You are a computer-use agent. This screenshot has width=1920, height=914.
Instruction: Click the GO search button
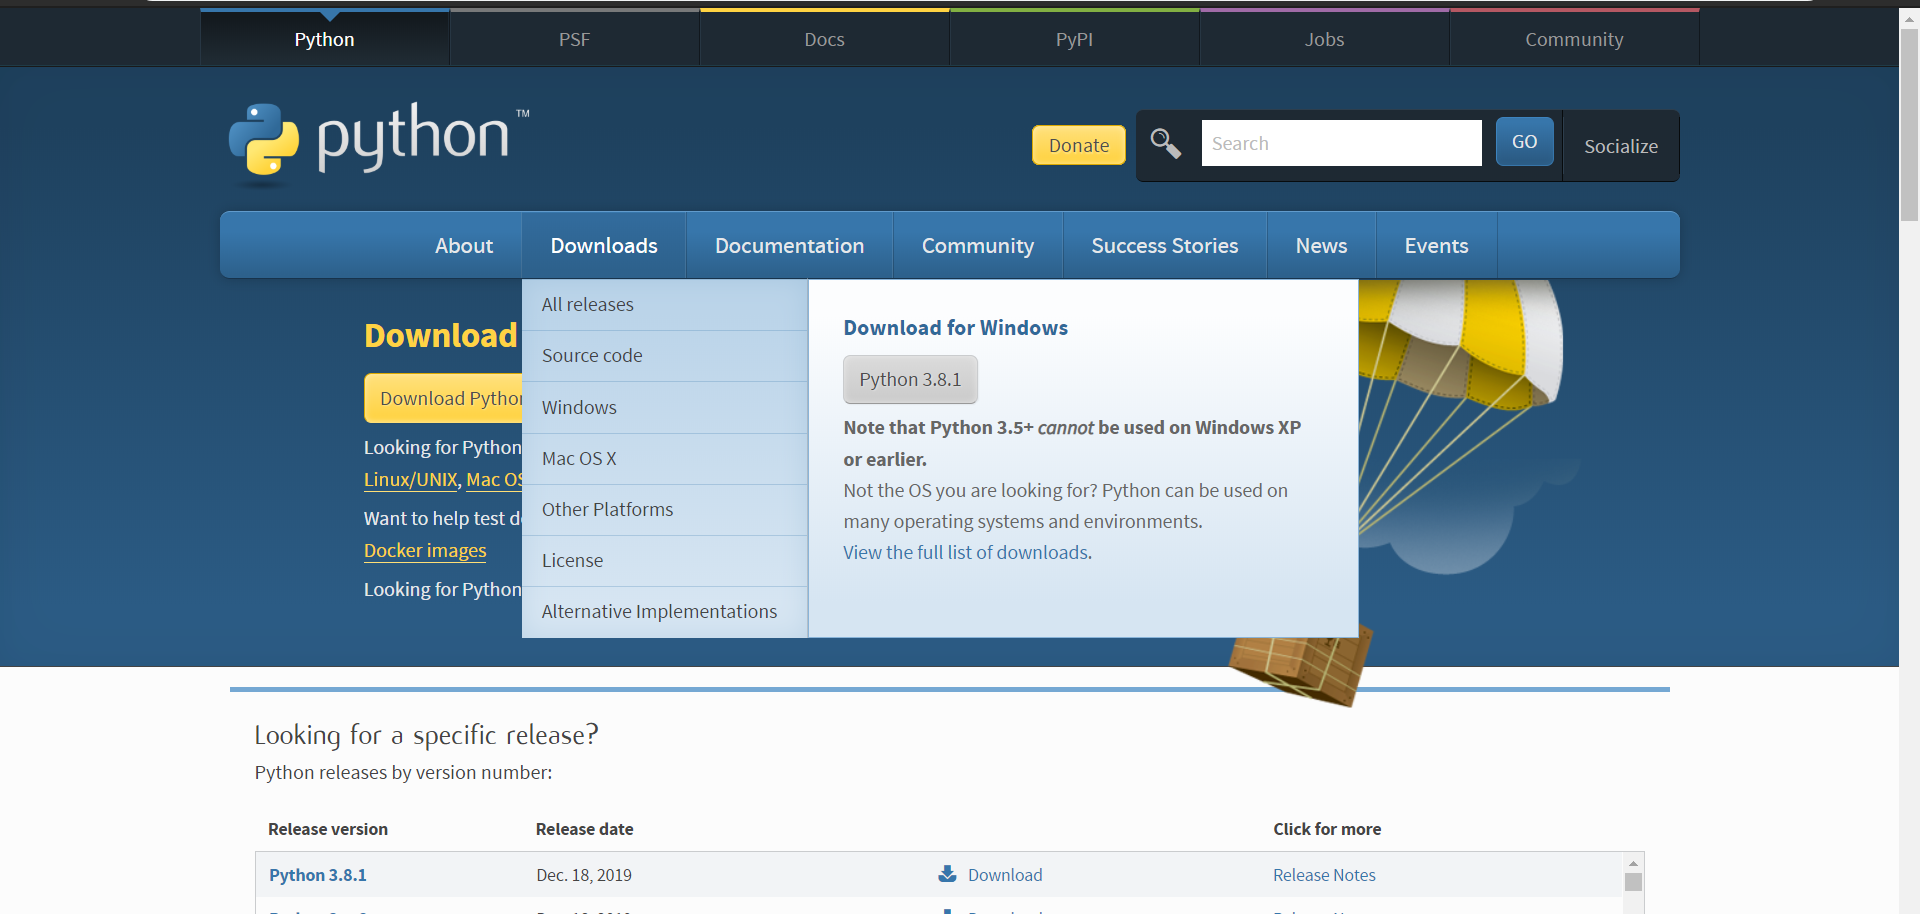tap(1523, 141)
